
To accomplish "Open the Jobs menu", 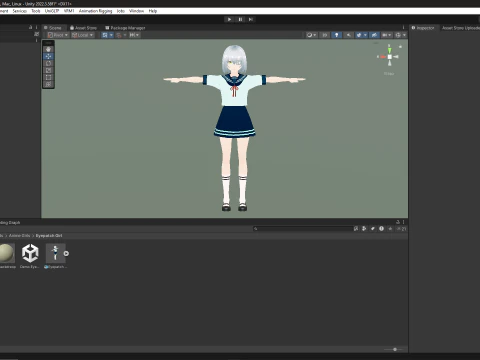I will tap(121, 11).
